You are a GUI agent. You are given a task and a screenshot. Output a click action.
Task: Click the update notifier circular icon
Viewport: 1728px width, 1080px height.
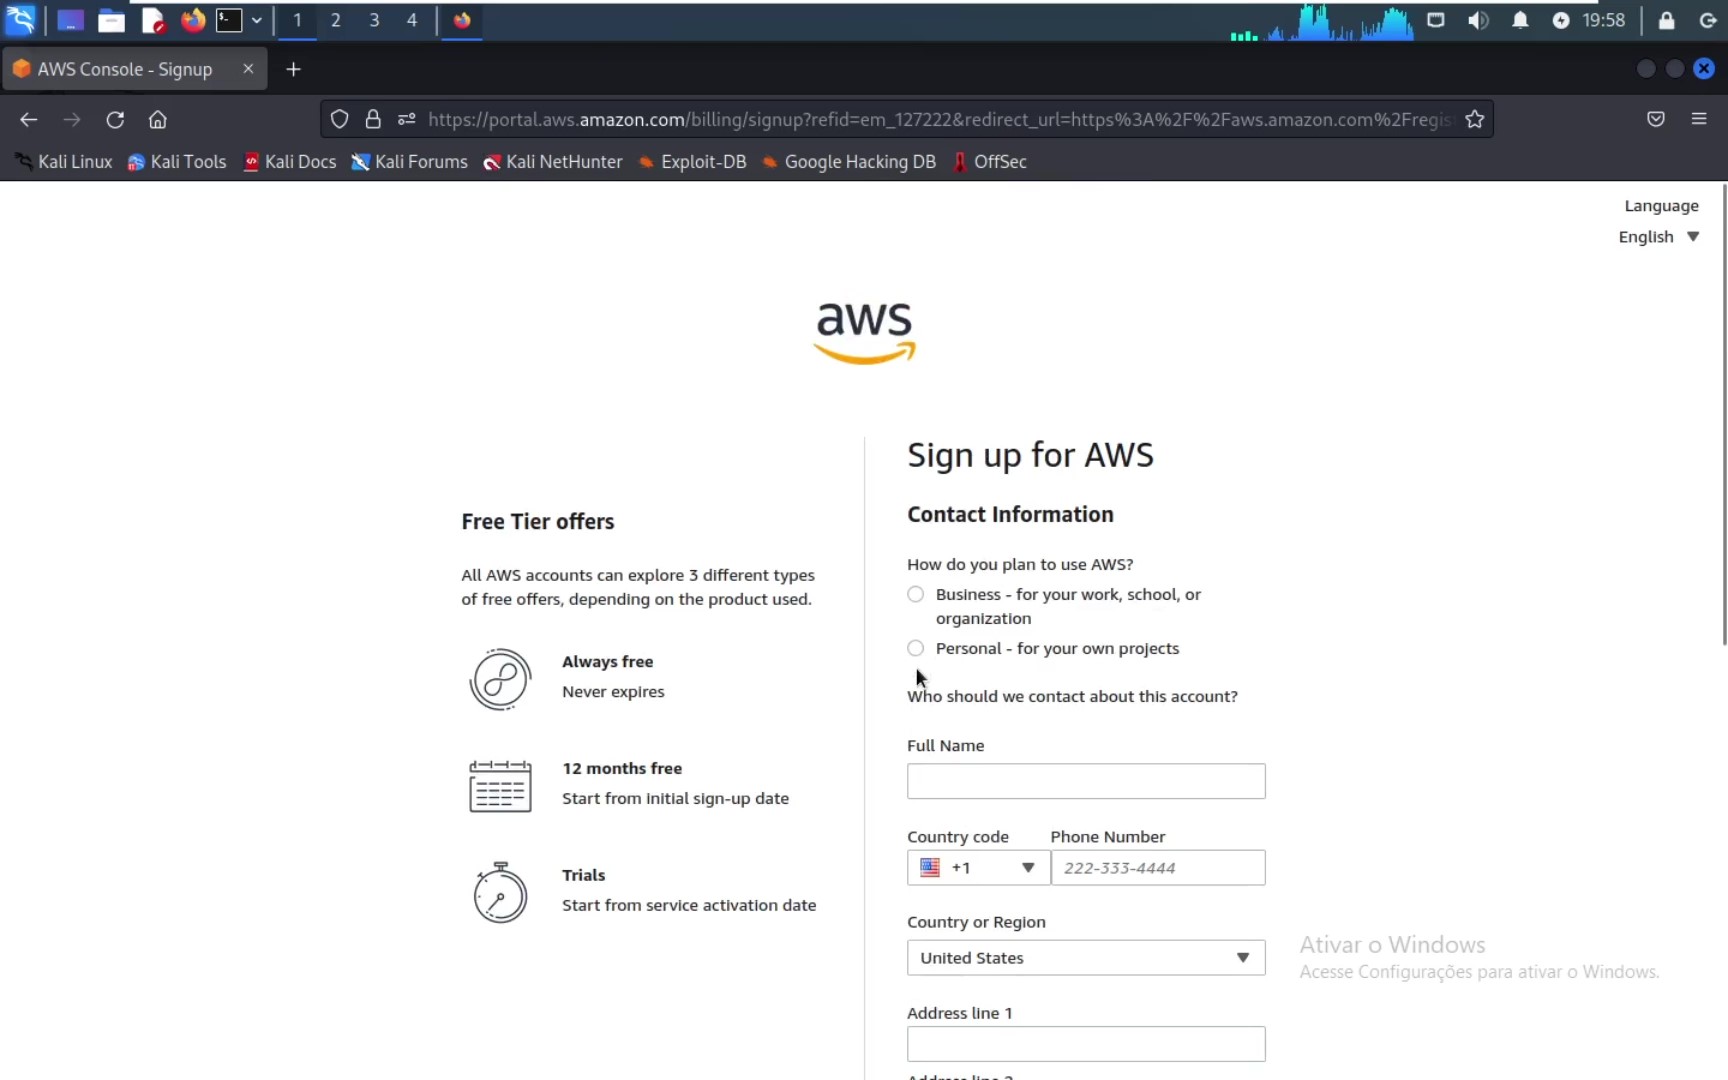1561,20
